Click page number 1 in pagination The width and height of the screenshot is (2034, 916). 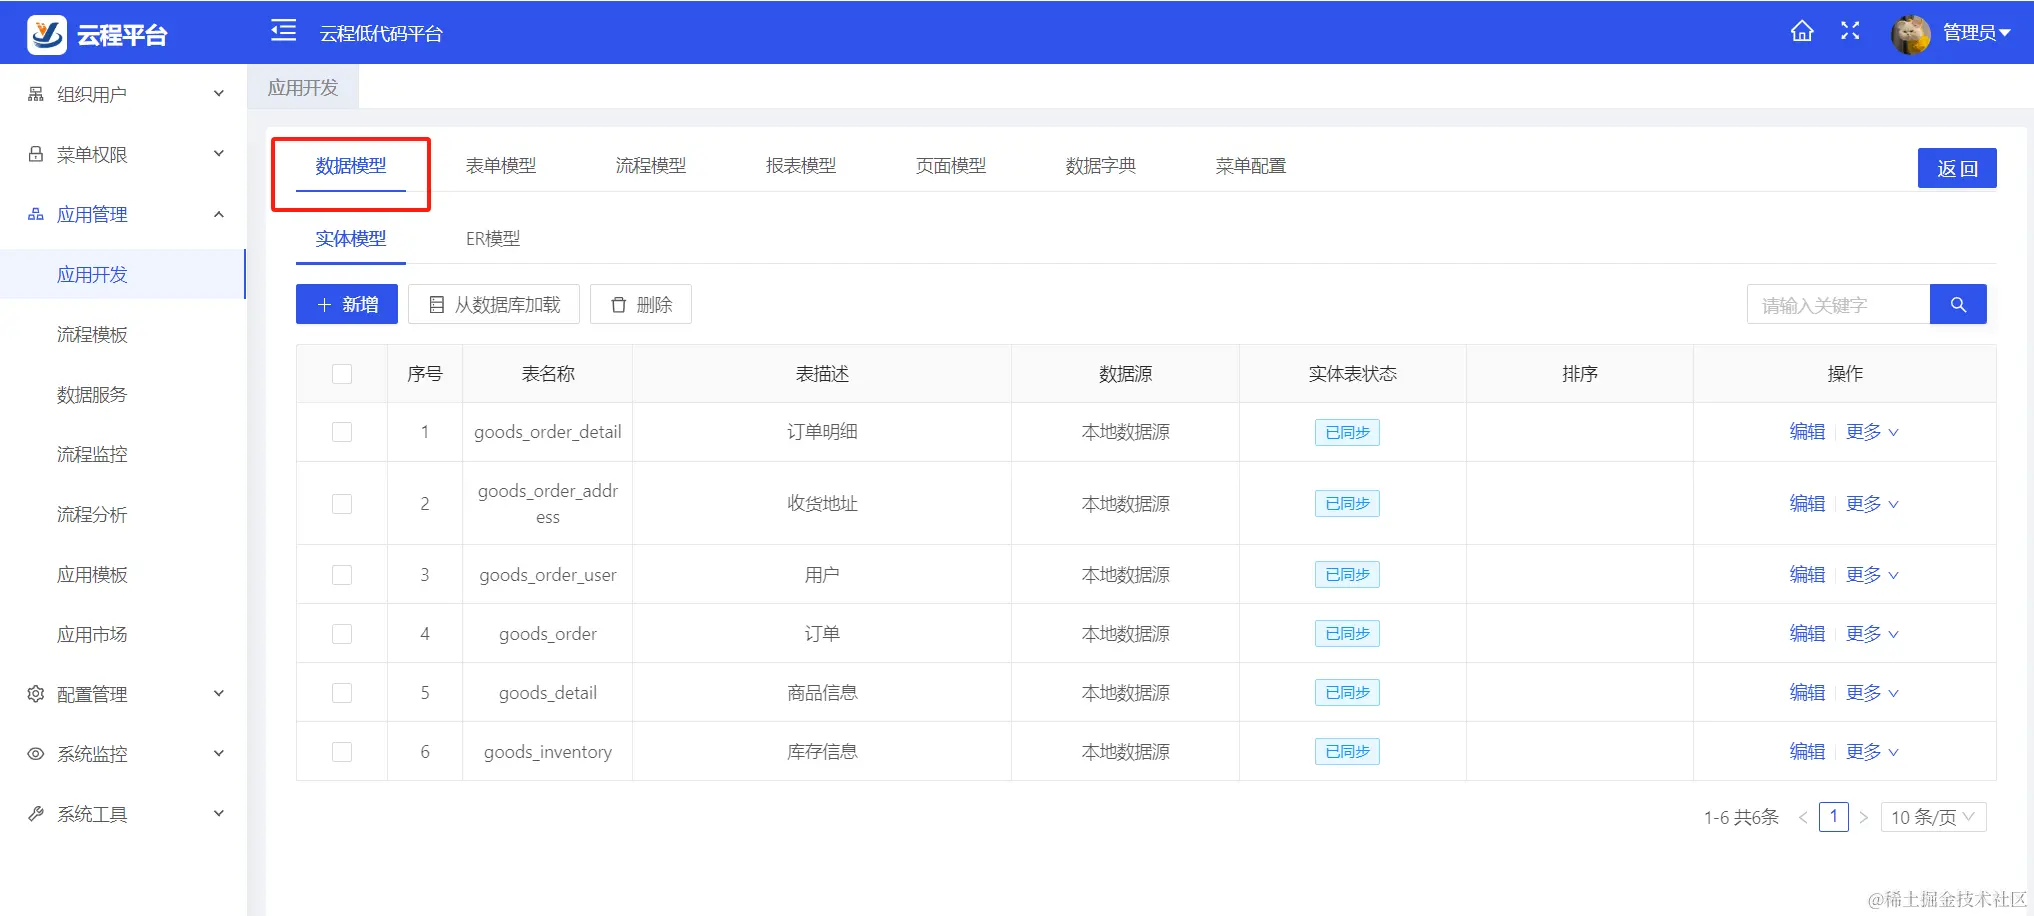(1834, 817)
